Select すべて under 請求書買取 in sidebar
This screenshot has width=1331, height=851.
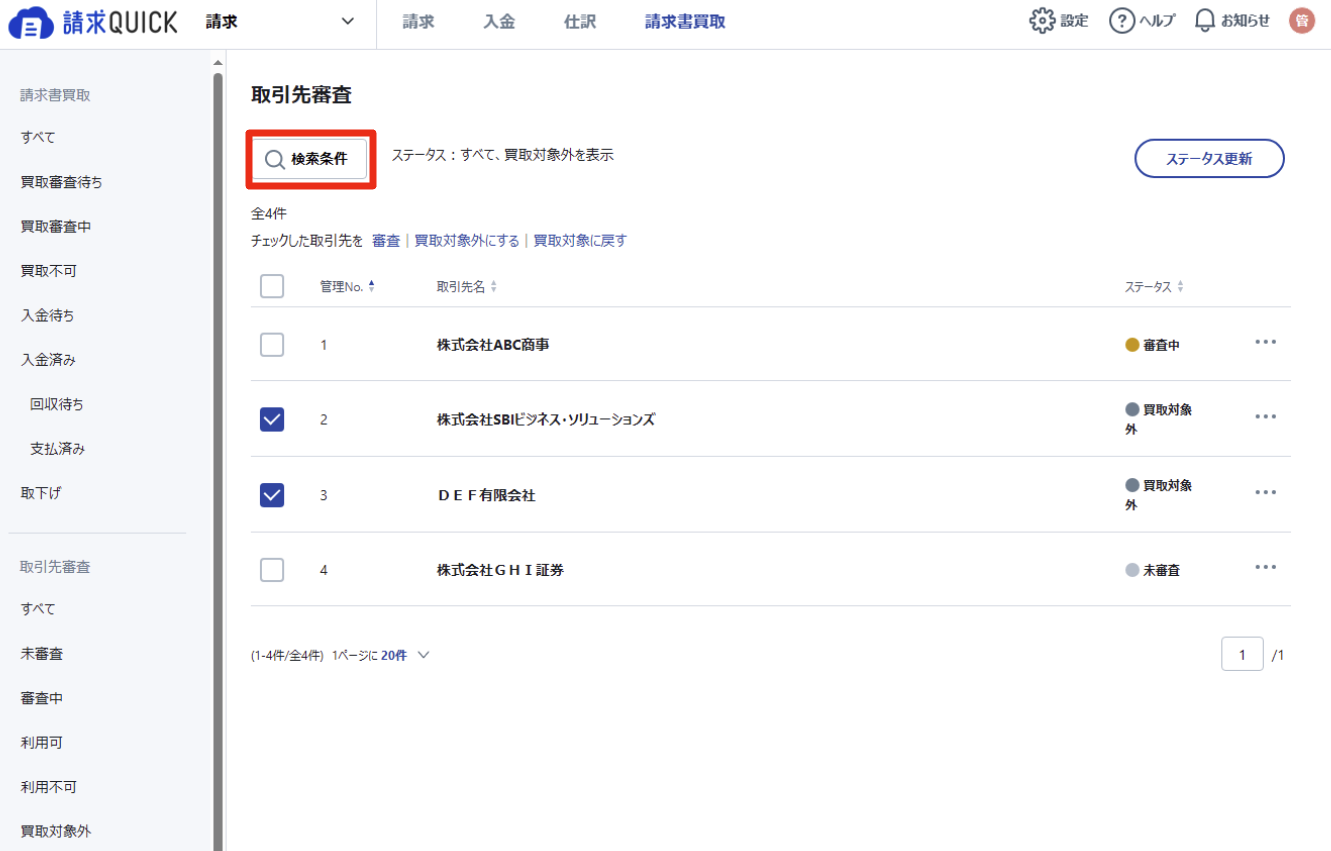pos(38,138)
